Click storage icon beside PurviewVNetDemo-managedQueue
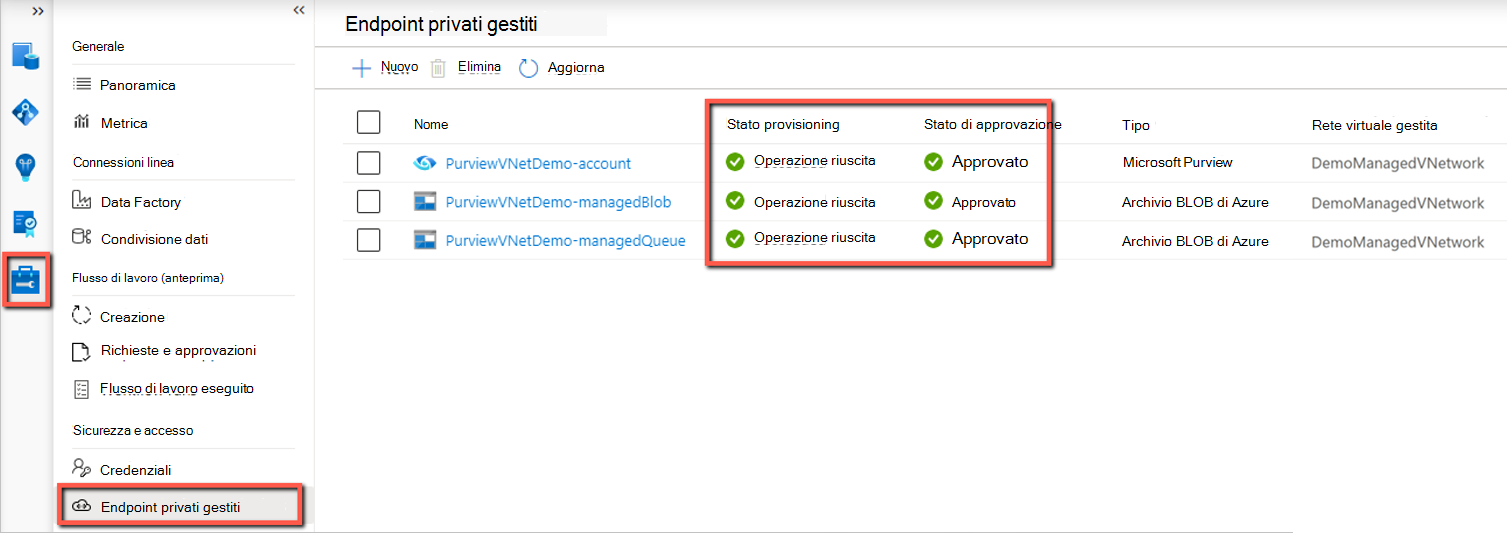The image size is (1507, 533). (x=425, y=240)
